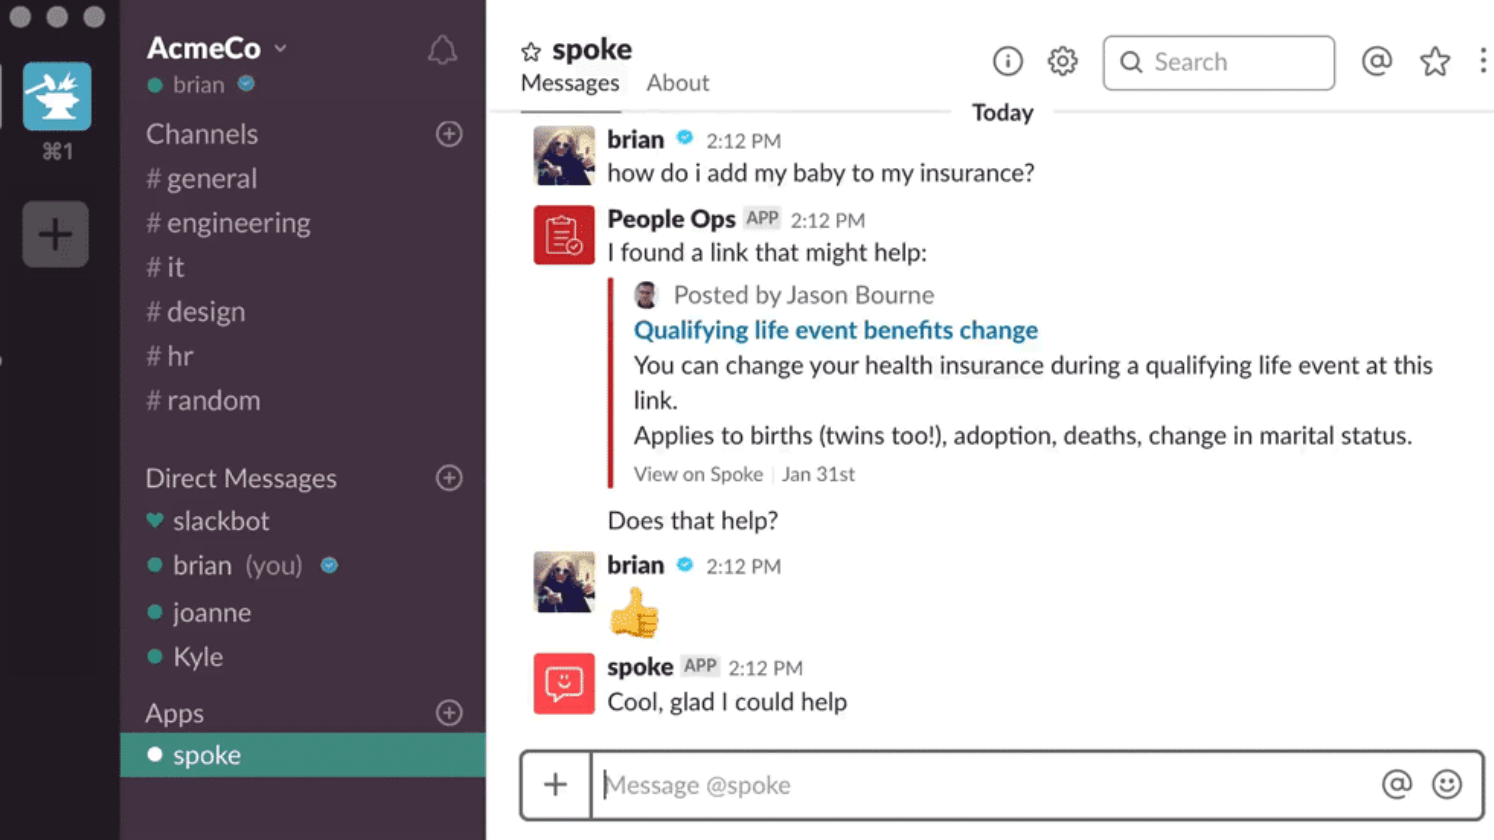Click the View on Spoke link

coord(698,474)
